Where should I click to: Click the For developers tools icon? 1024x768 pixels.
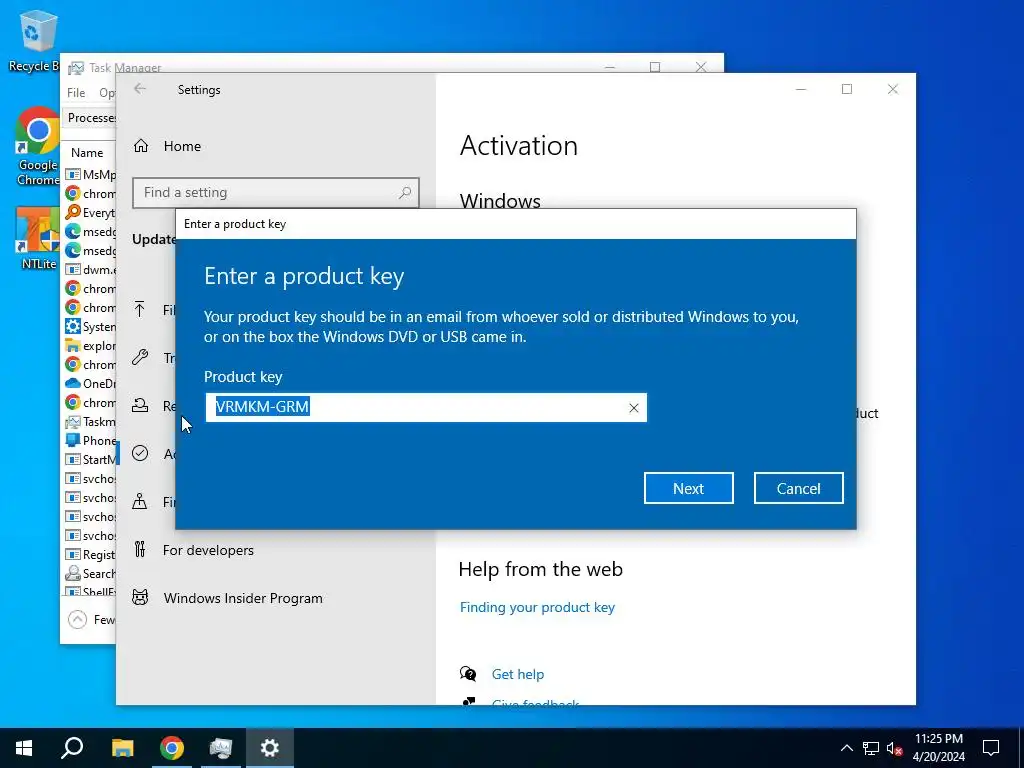(140, 549)
